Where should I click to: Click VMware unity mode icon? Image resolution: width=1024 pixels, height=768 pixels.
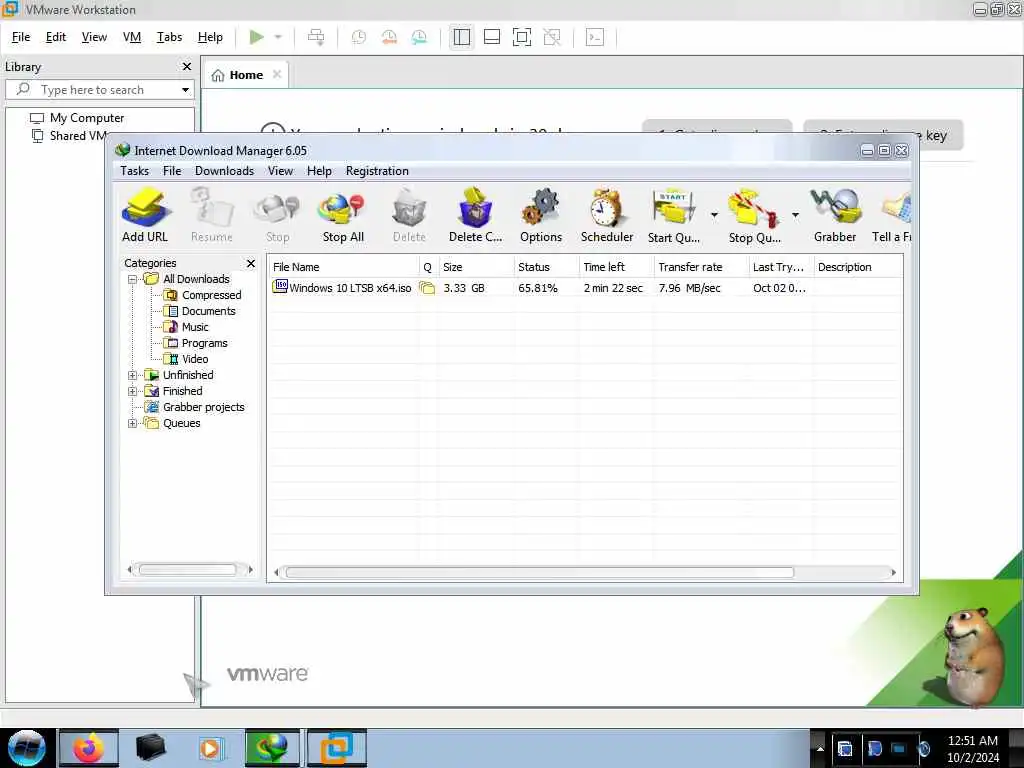(x=552, y=37)
